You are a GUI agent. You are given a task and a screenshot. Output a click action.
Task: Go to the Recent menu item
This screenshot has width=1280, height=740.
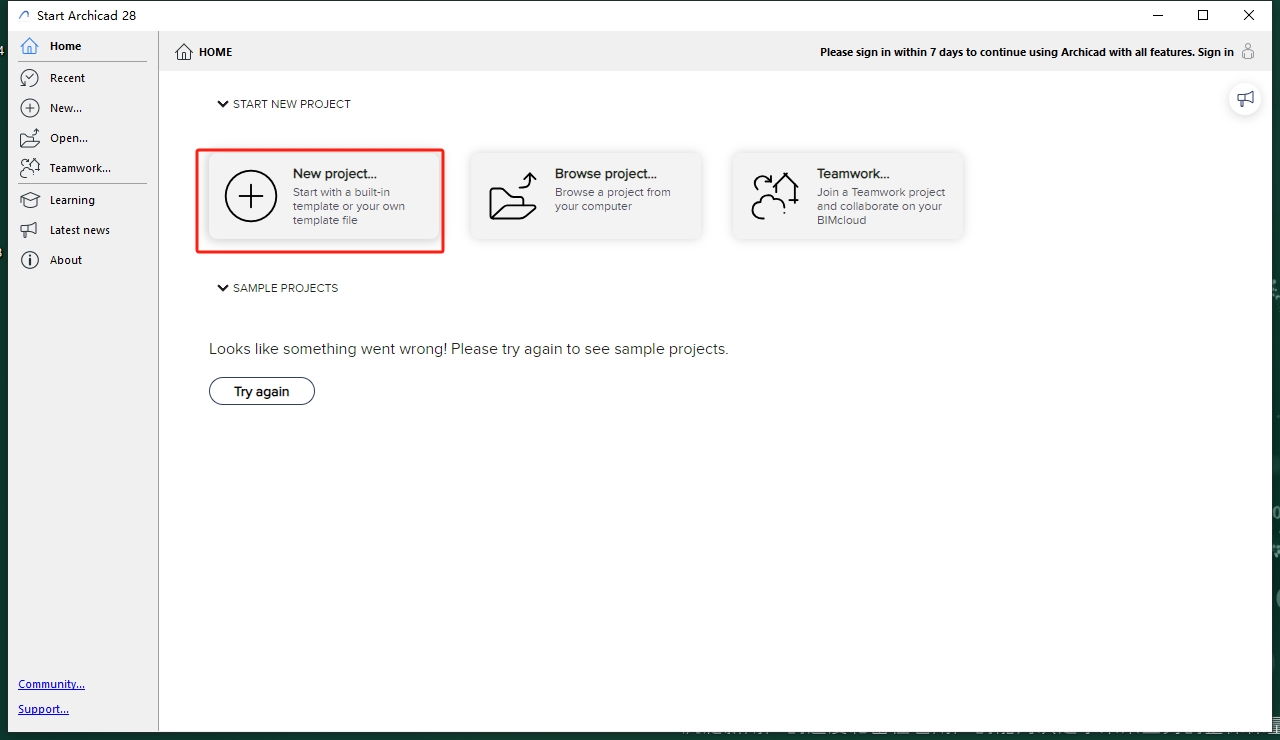tap(67, 78)
